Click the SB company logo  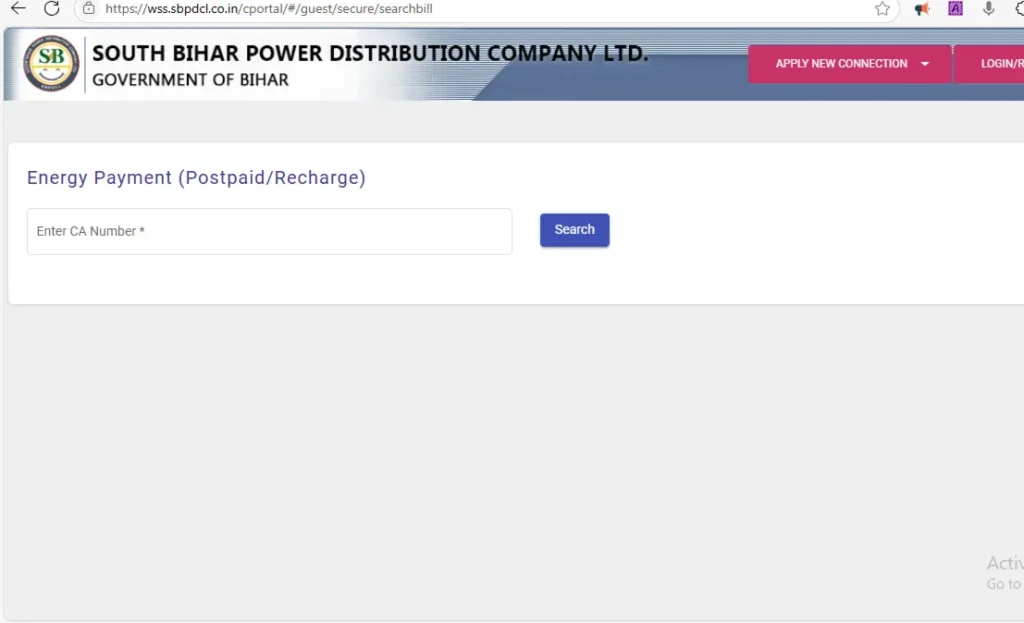pos(52,63)
